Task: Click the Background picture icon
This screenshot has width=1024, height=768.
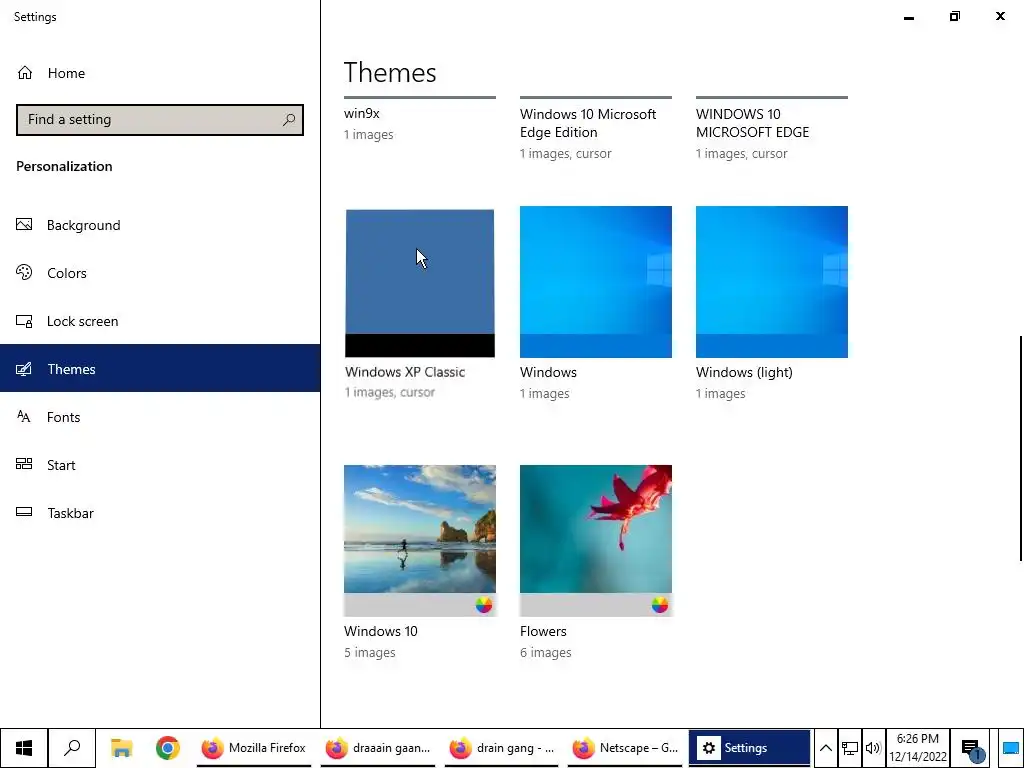Action: pos(24,225)
